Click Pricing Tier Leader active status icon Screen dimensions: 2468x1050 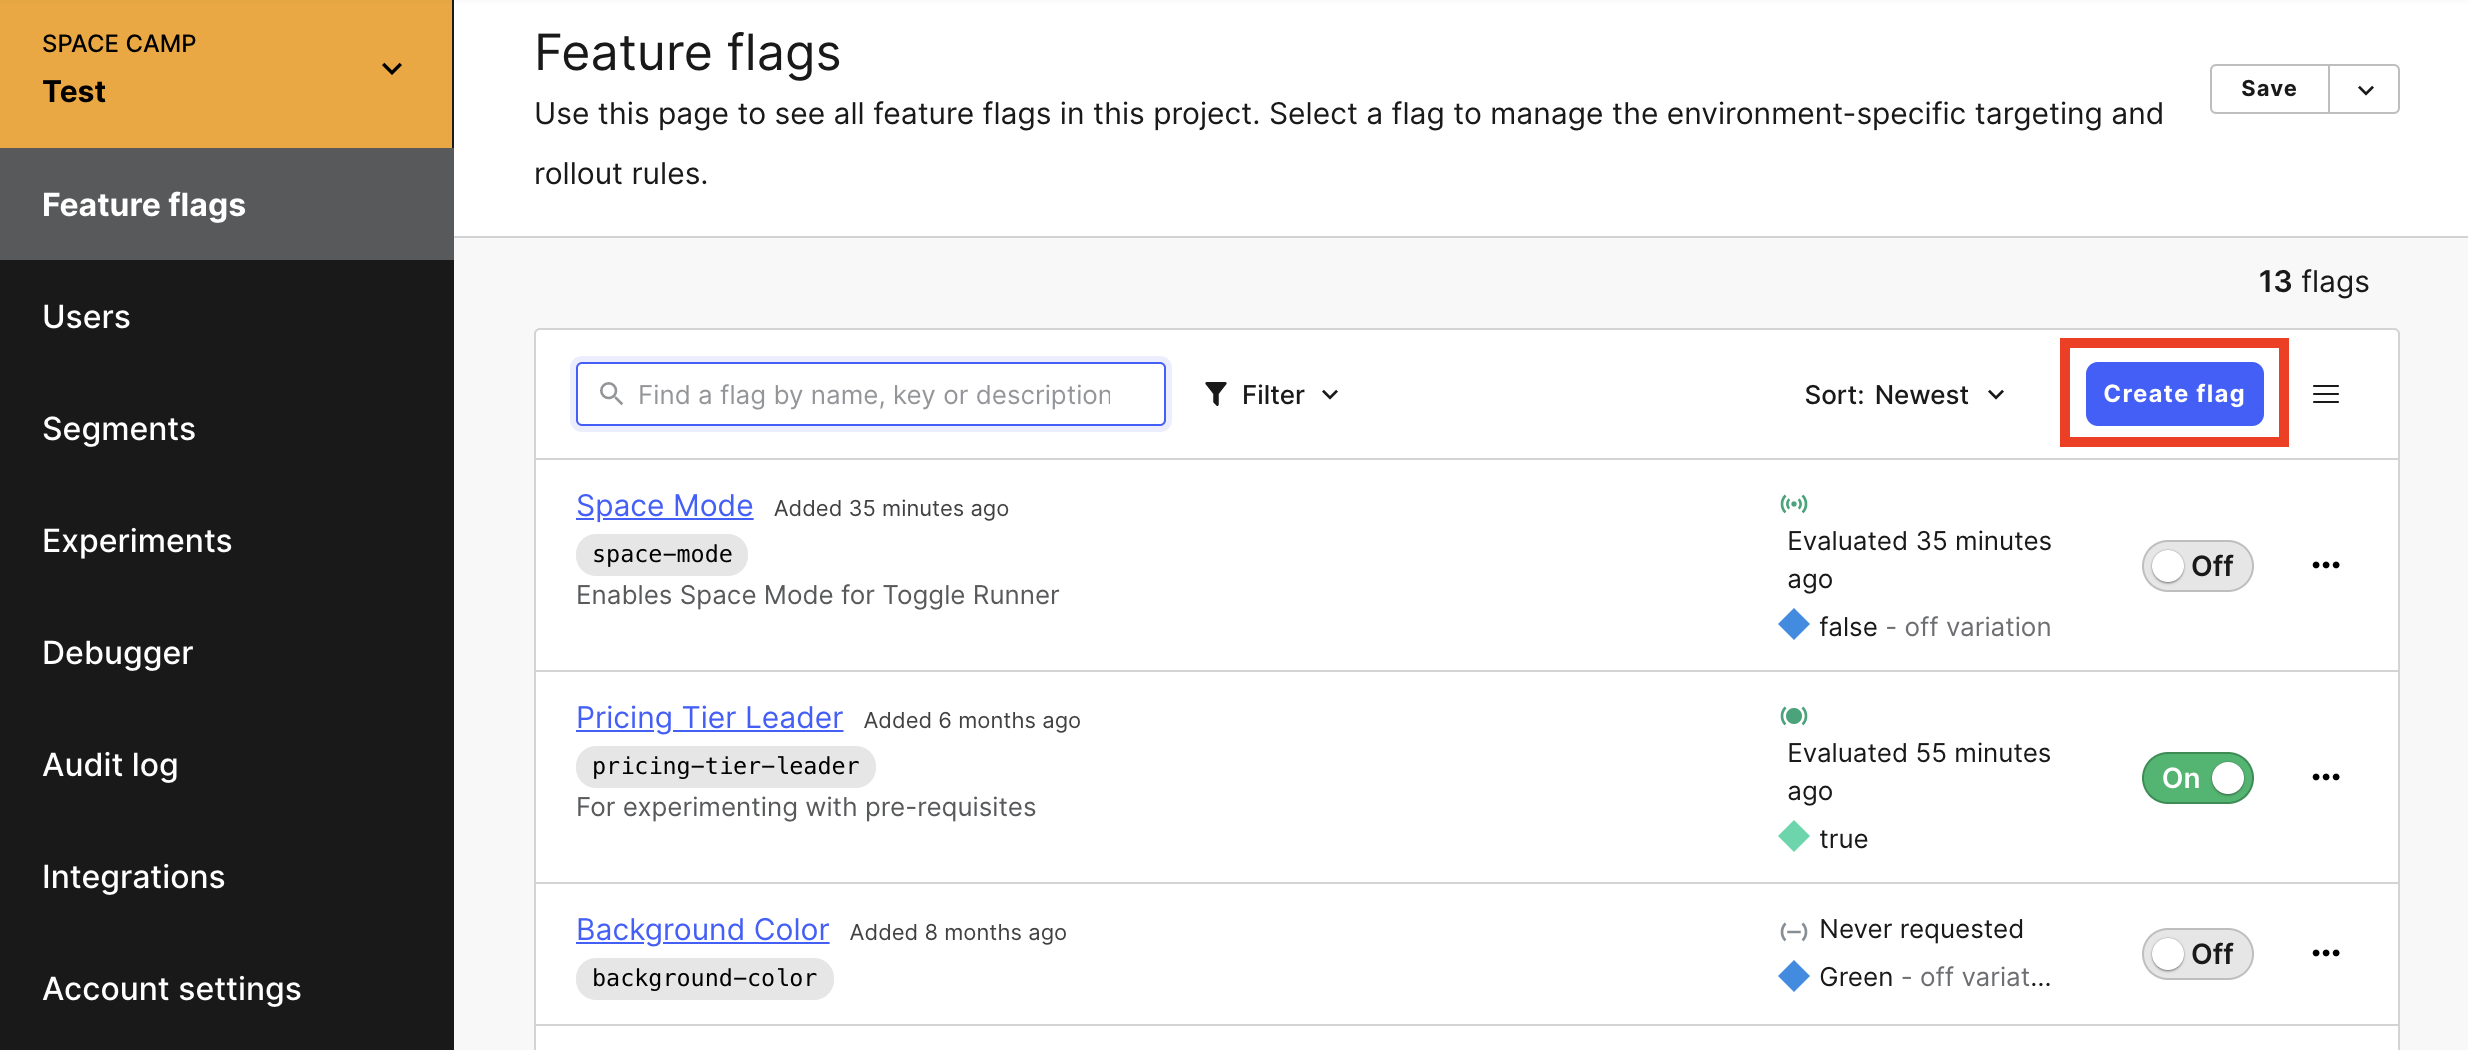[x=1794, y=716]
